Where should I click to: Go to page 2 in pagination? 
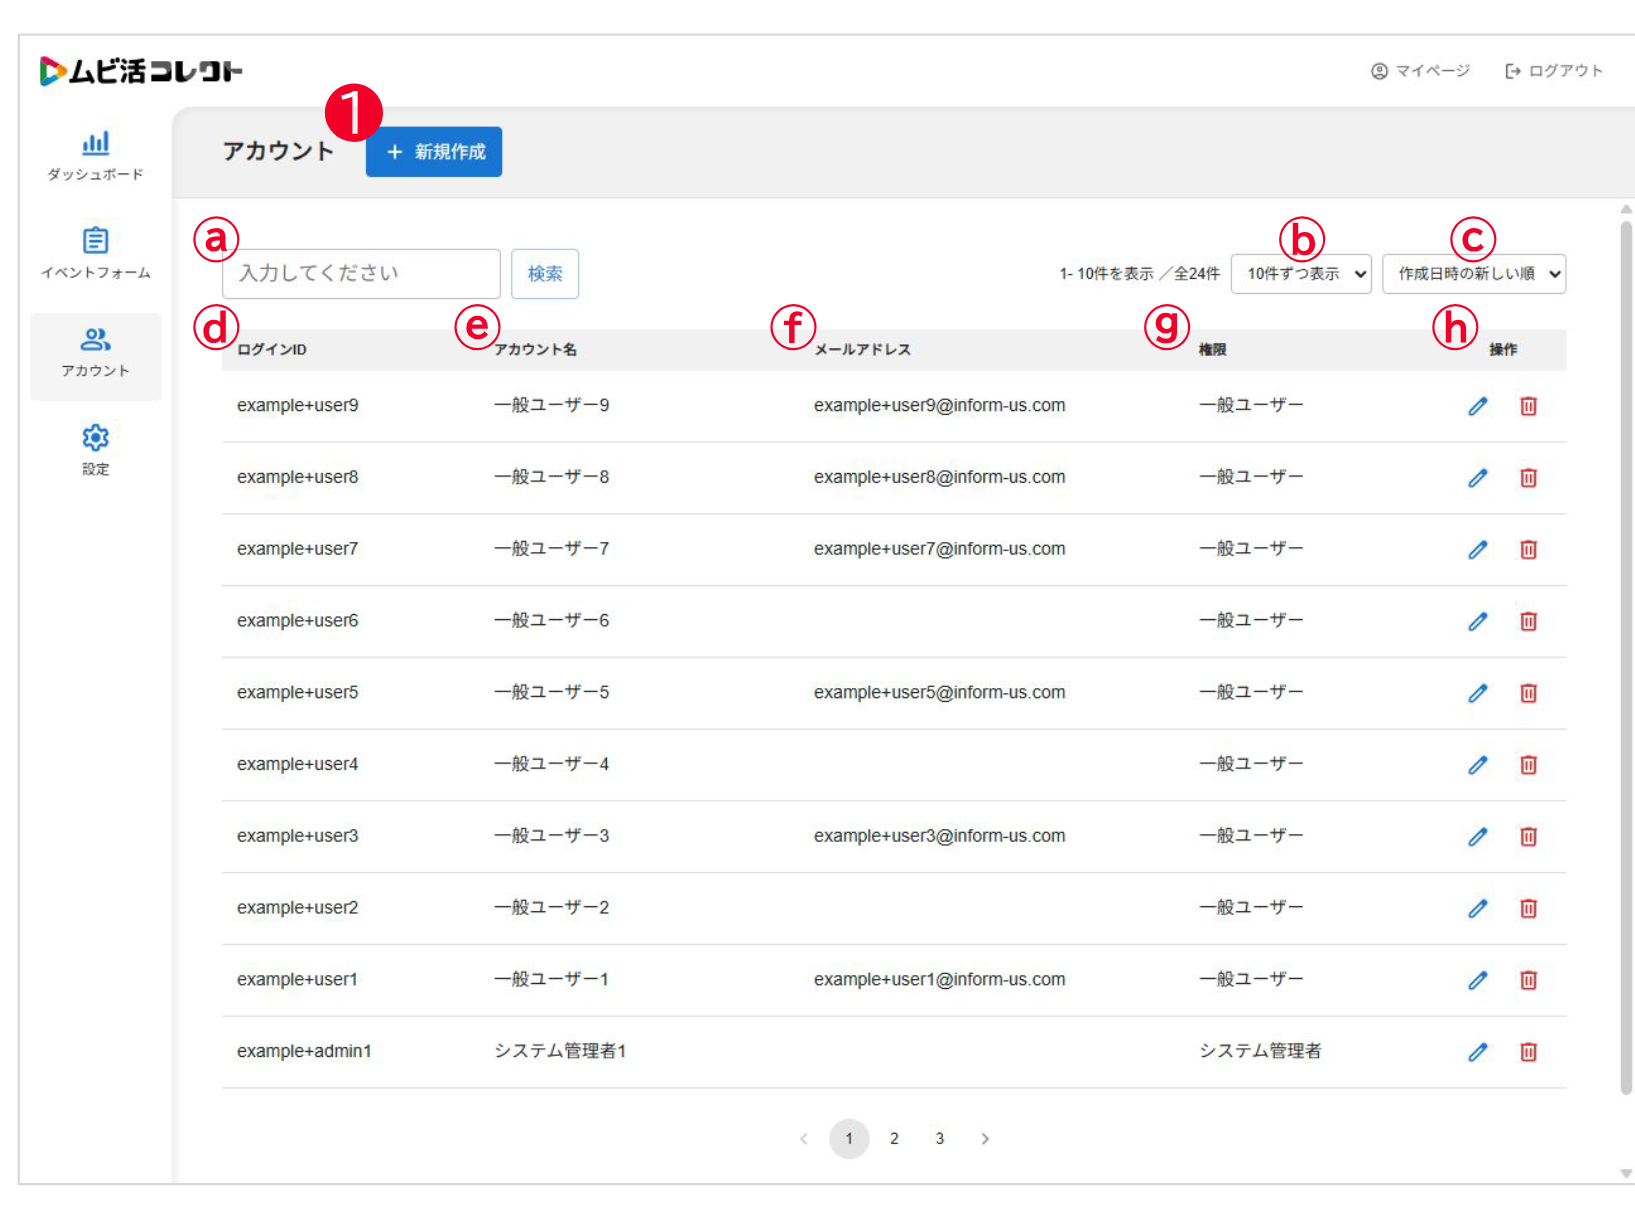click(894, 1139)
